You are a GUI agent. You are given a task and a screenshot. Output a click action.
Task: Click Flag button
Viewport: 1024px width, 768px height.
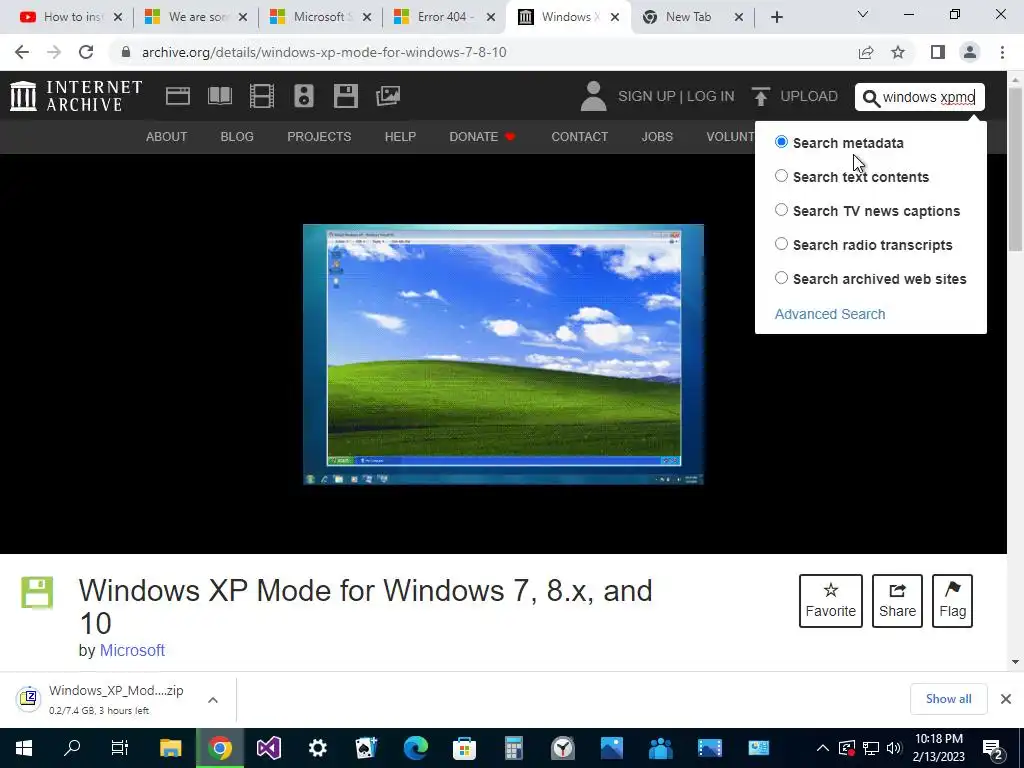pos(952,601)
